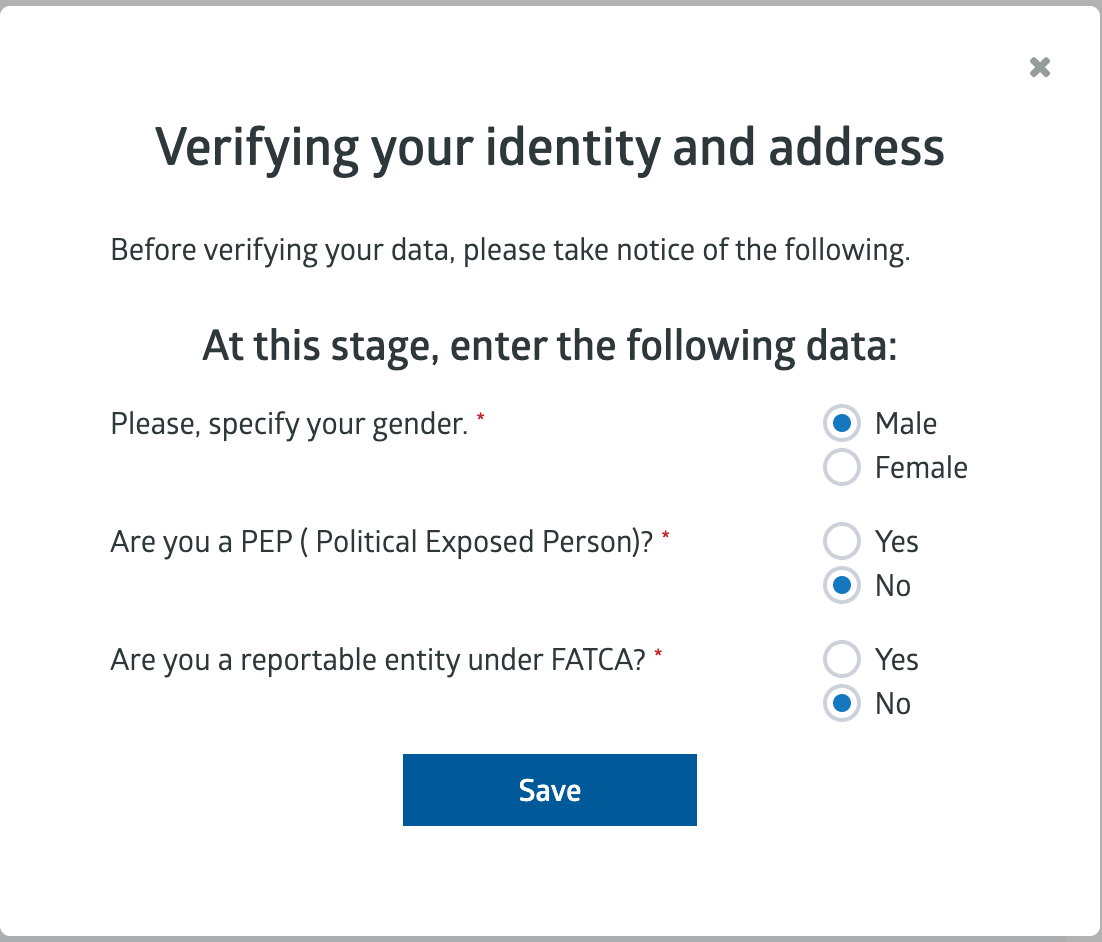Click the 'Yes' label beside PEP question
The image size is (1102, 942).
[x=897, y=542]
